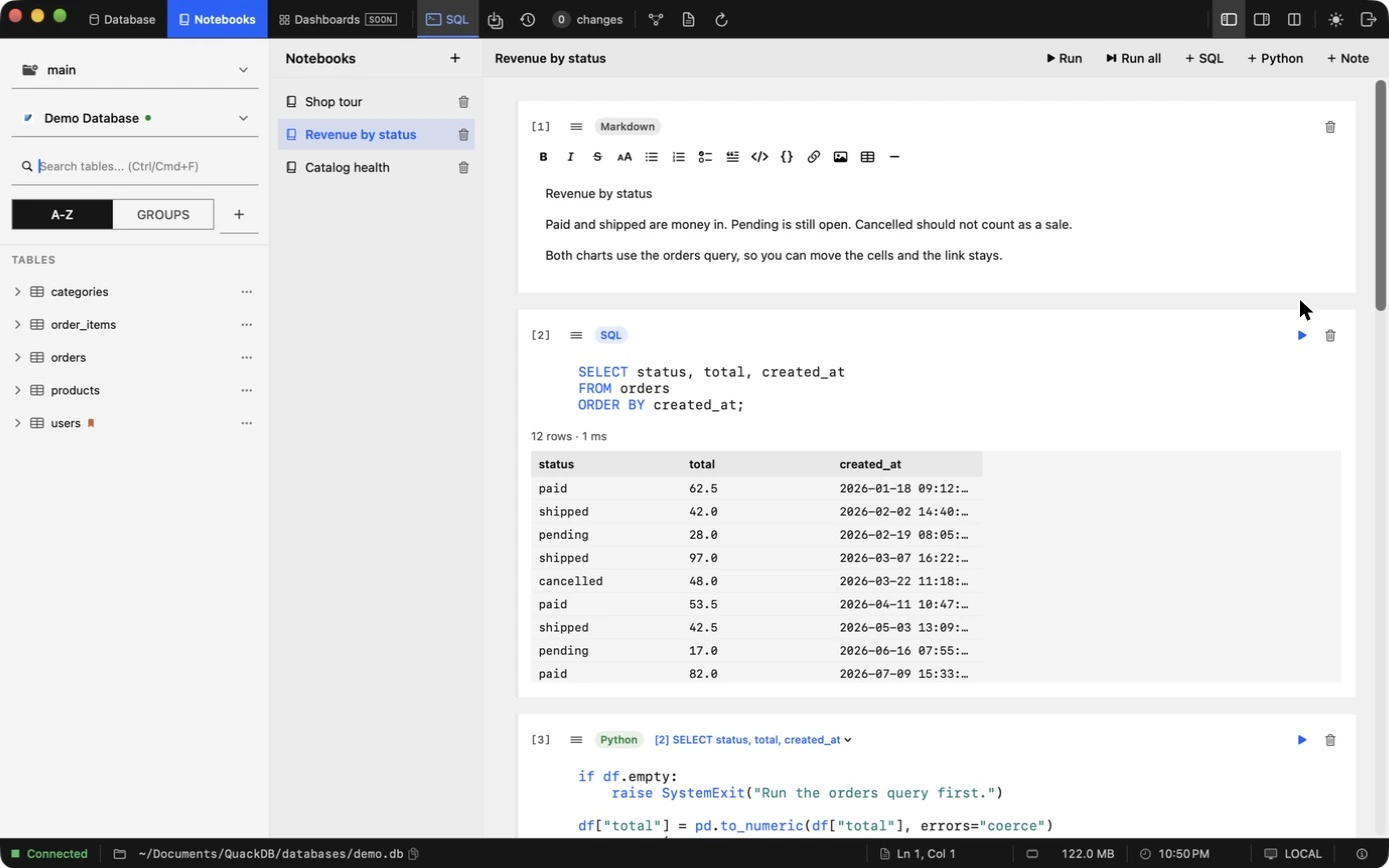Image resolution: width=1389 pixels, height=868 pixels.
Task: Insert a horizontal rule
Action: 894,157
